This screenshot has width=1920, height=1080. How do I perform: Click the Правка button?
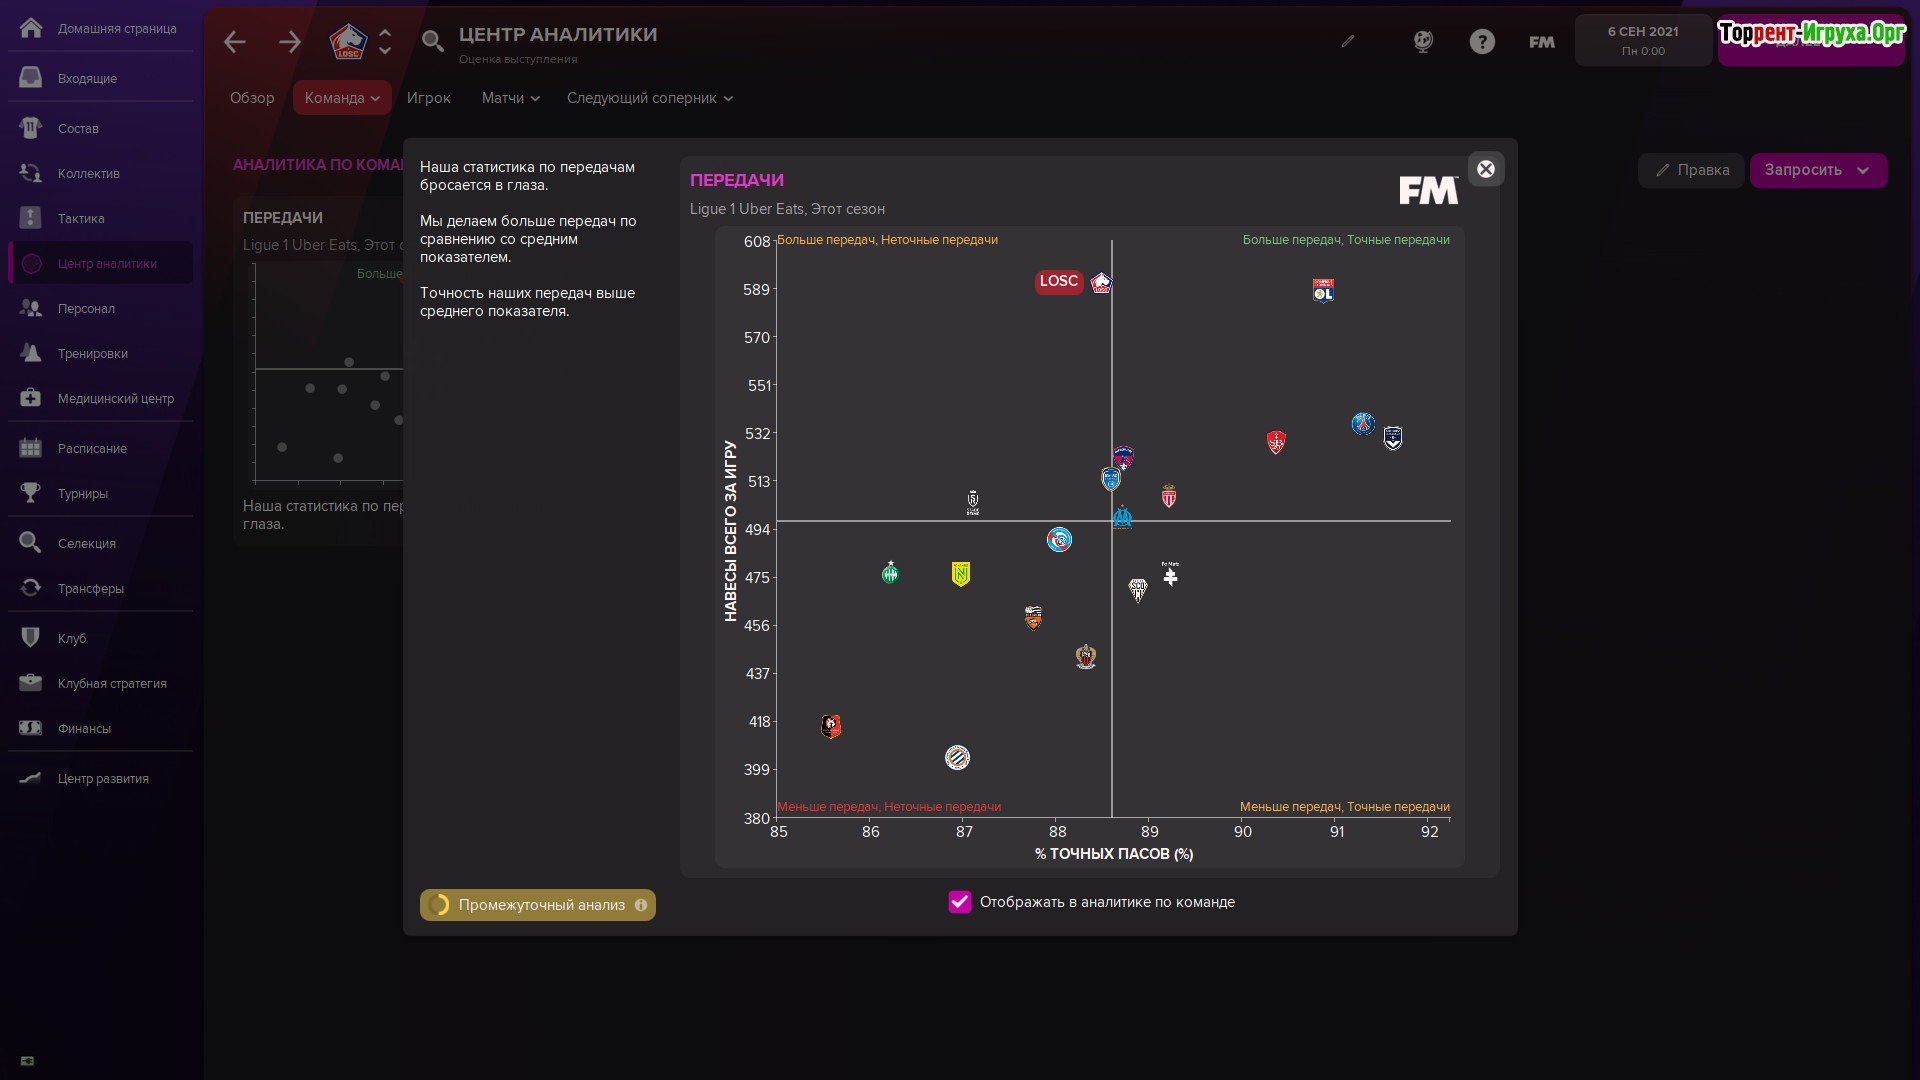pyautogui.click(x=1692, y=170)
